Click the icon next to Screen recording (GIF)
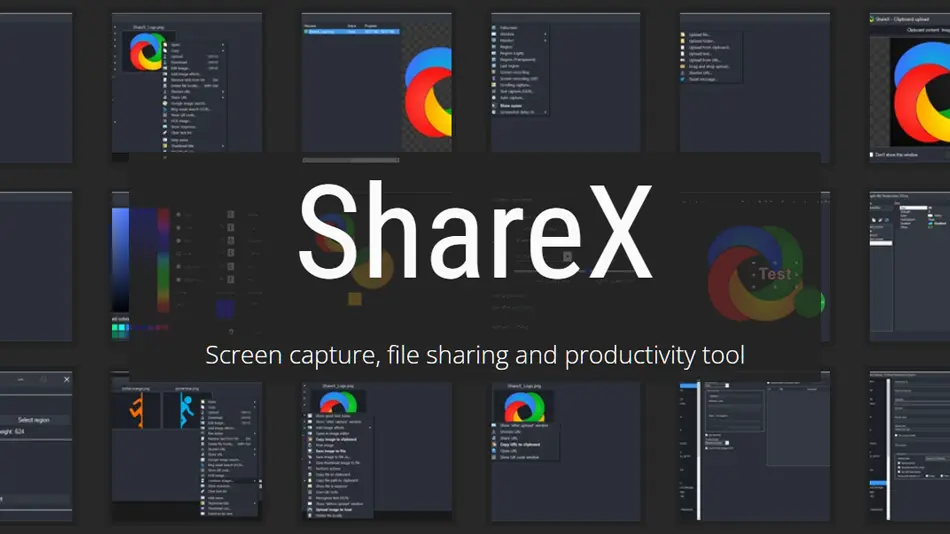 (494, 79)
